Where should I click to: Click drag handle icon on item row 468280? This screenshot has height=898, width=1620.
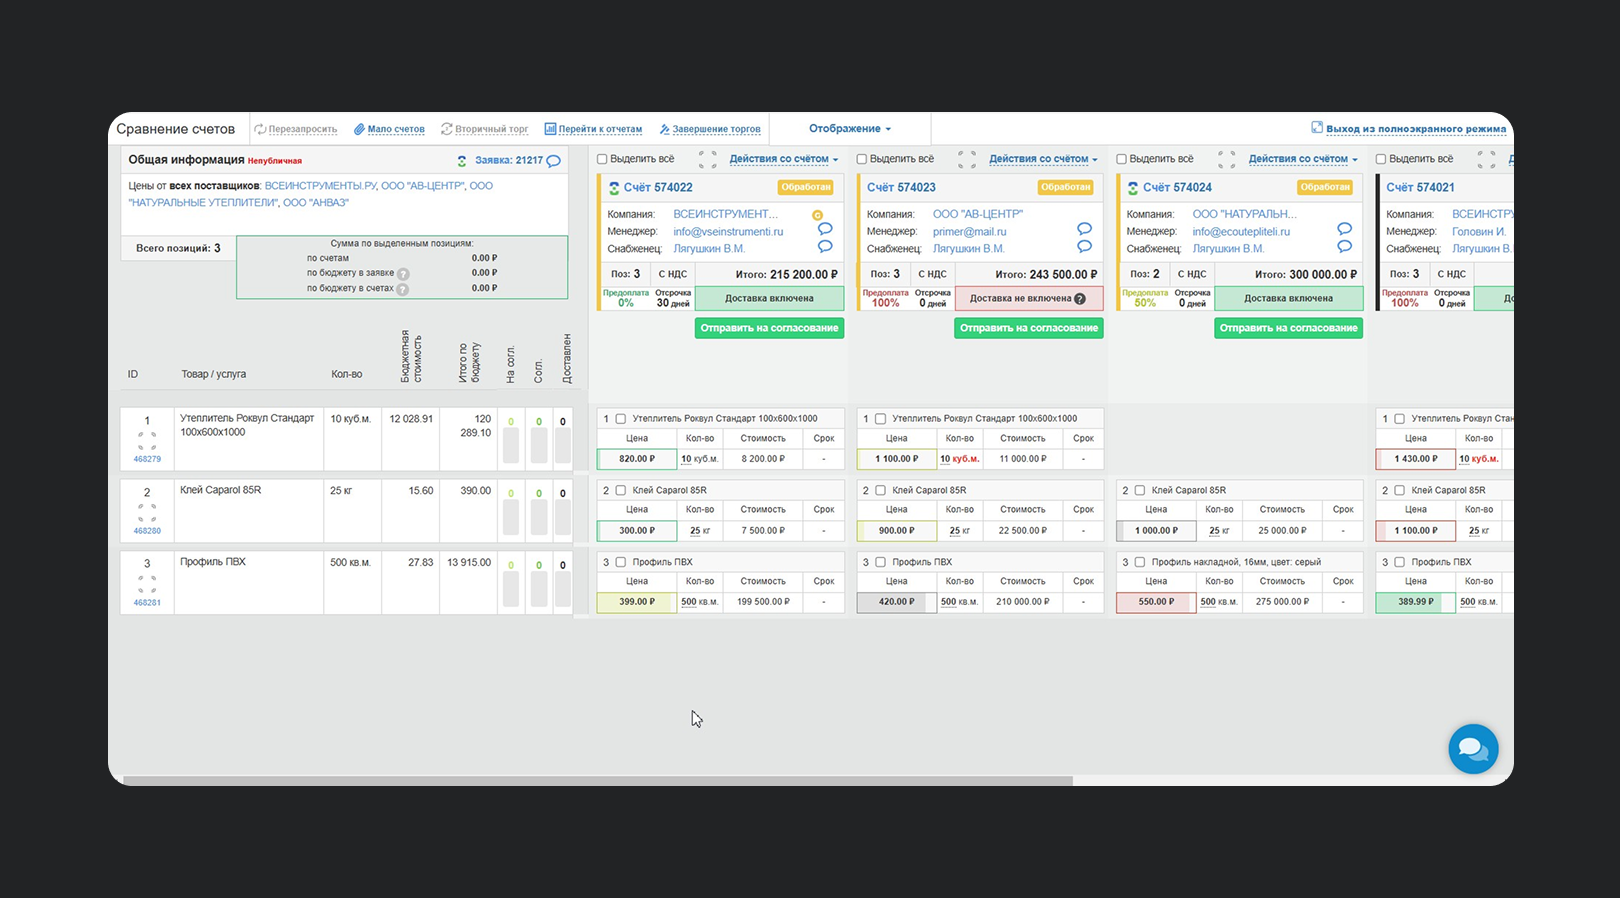[x=147, y=512]
